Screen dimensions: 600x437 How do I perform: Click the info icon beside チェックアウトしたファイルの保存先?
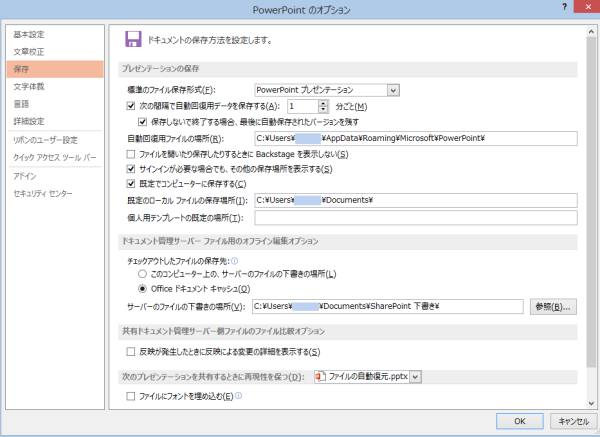pyautogui.click(x=235, y=260)
